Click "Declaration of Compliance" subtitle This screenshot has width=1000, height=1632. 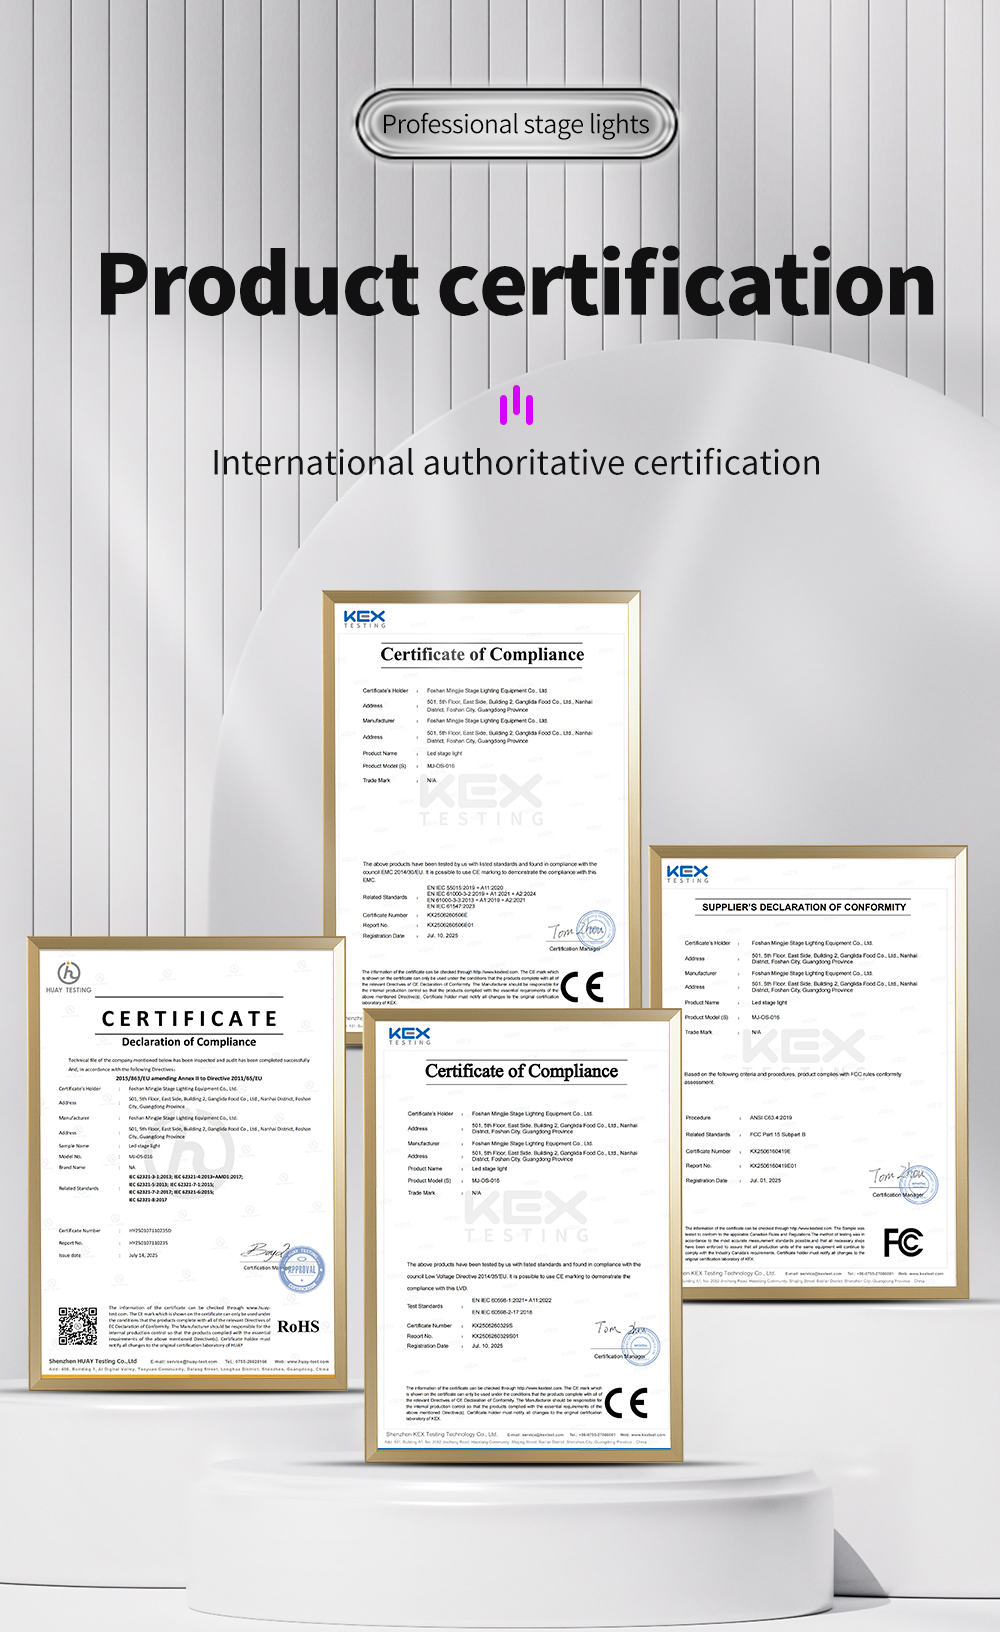click(x=189, y=1042)
